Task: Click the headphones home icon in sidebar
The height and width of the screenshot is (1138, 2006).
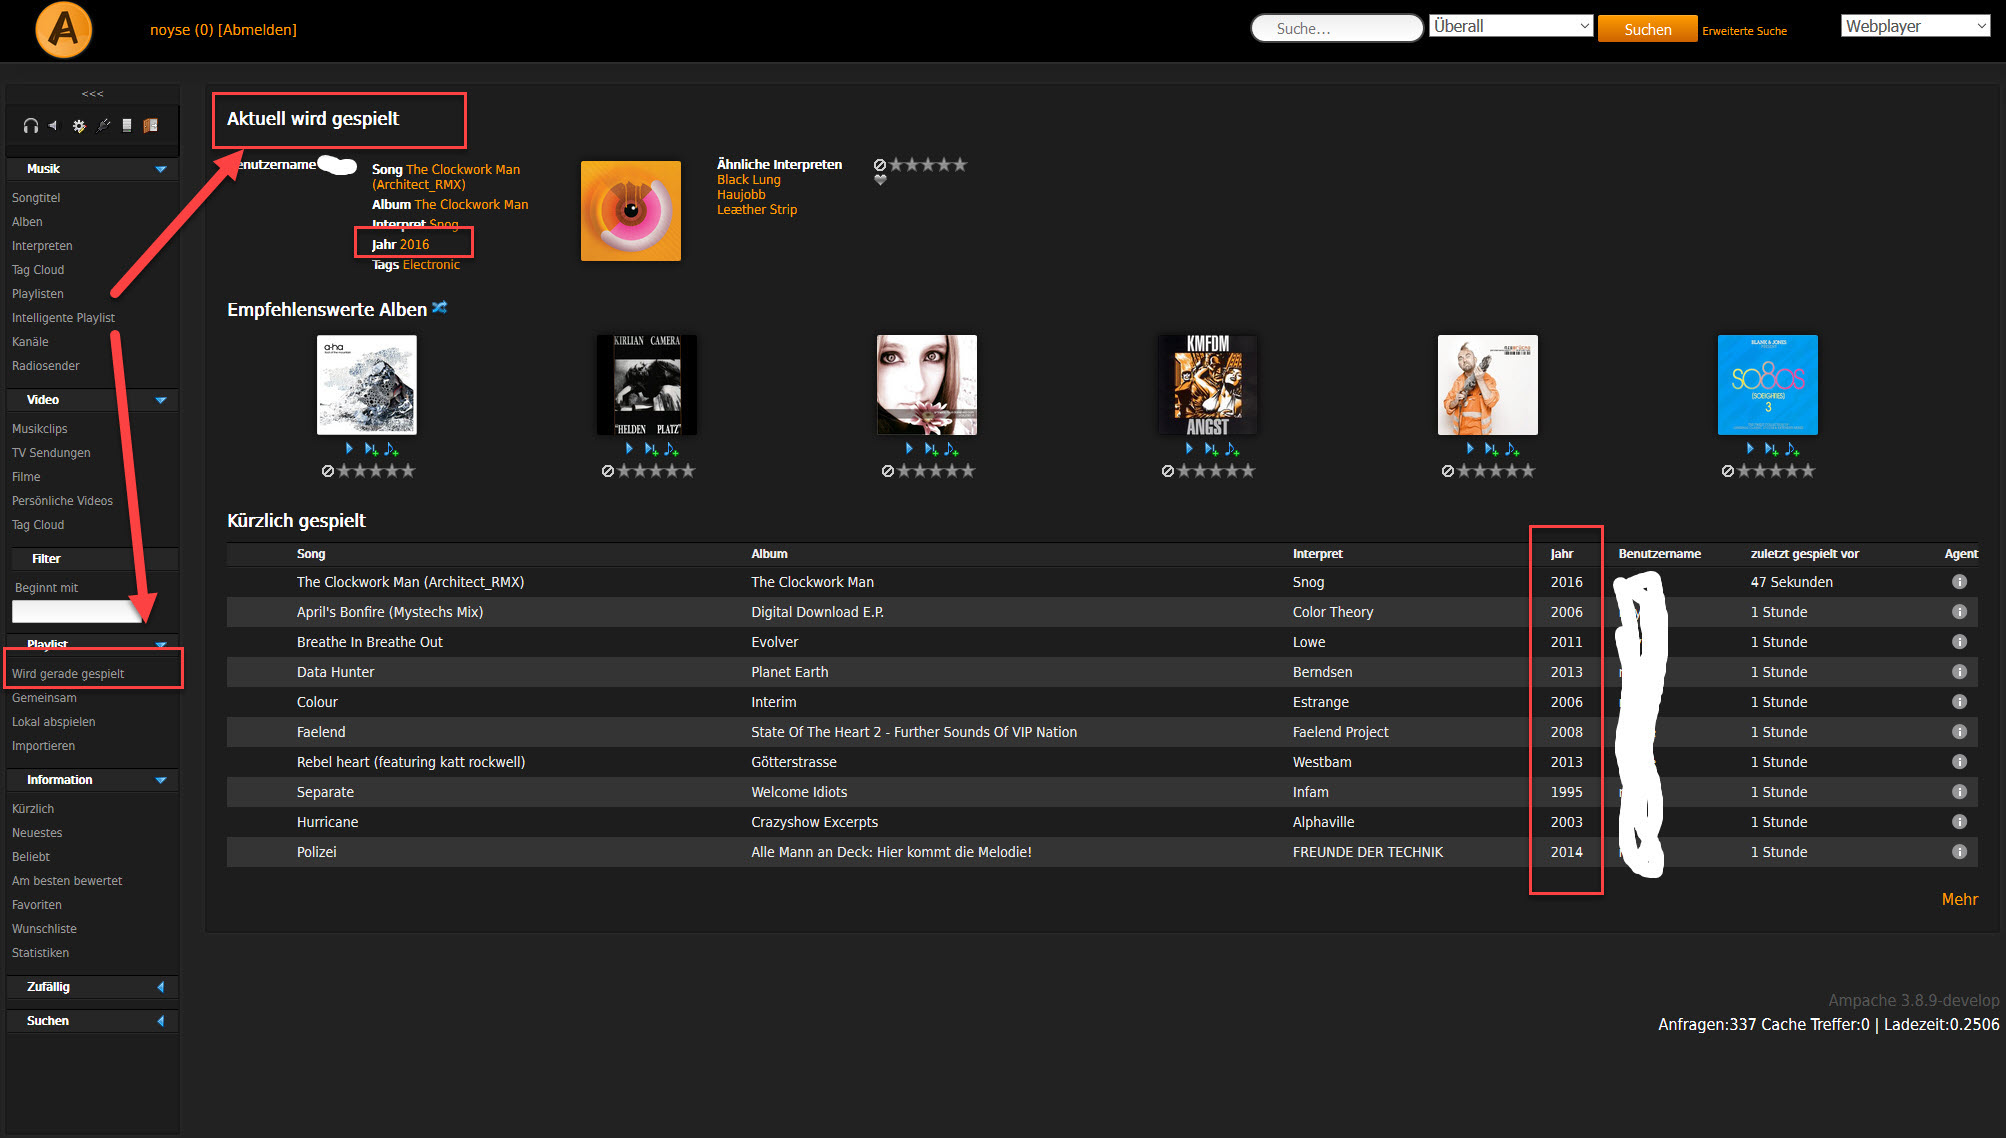Action: pyautogui.click(x=31, y=126)
